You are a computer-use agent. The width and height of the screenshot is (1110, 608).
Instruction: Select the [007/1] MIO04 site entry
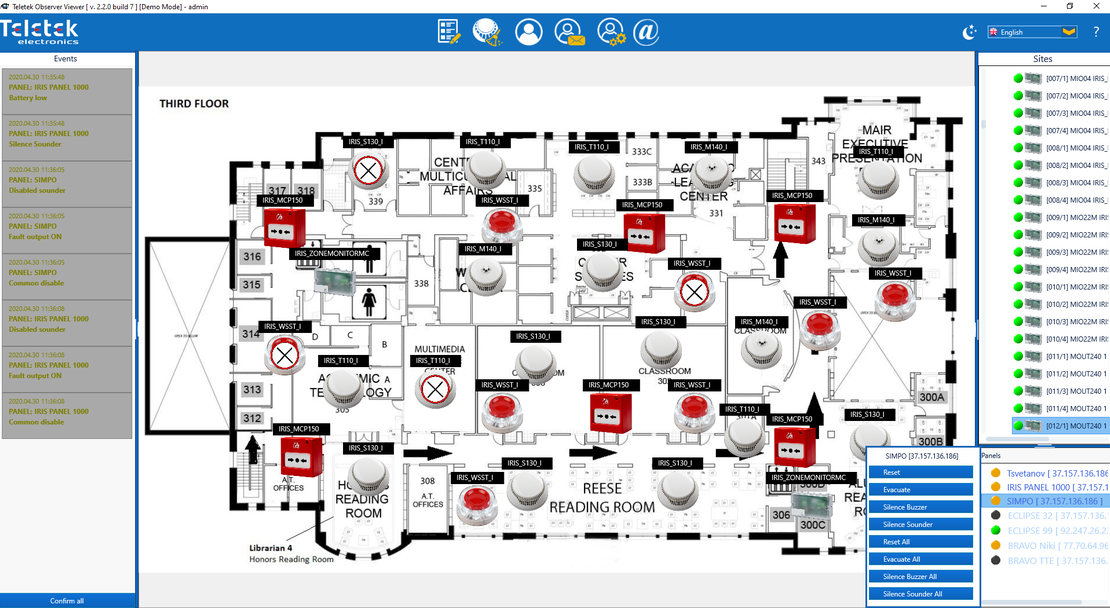[x=1060, y=79]
